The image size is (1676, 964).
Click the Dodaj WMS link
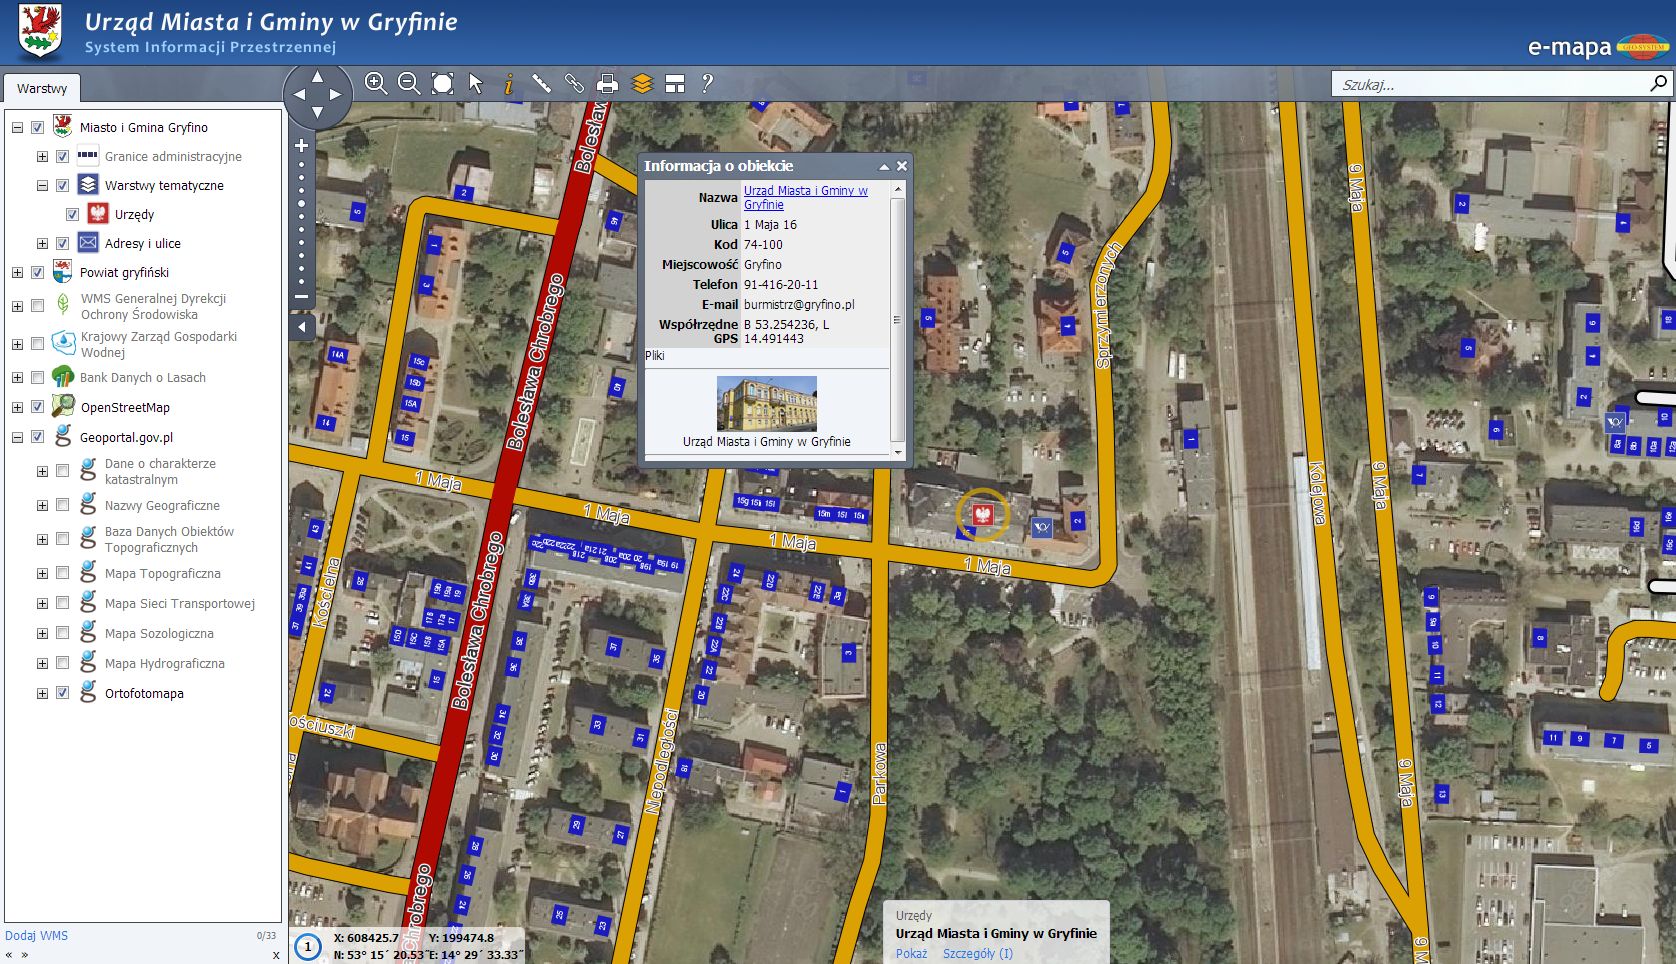37,935
